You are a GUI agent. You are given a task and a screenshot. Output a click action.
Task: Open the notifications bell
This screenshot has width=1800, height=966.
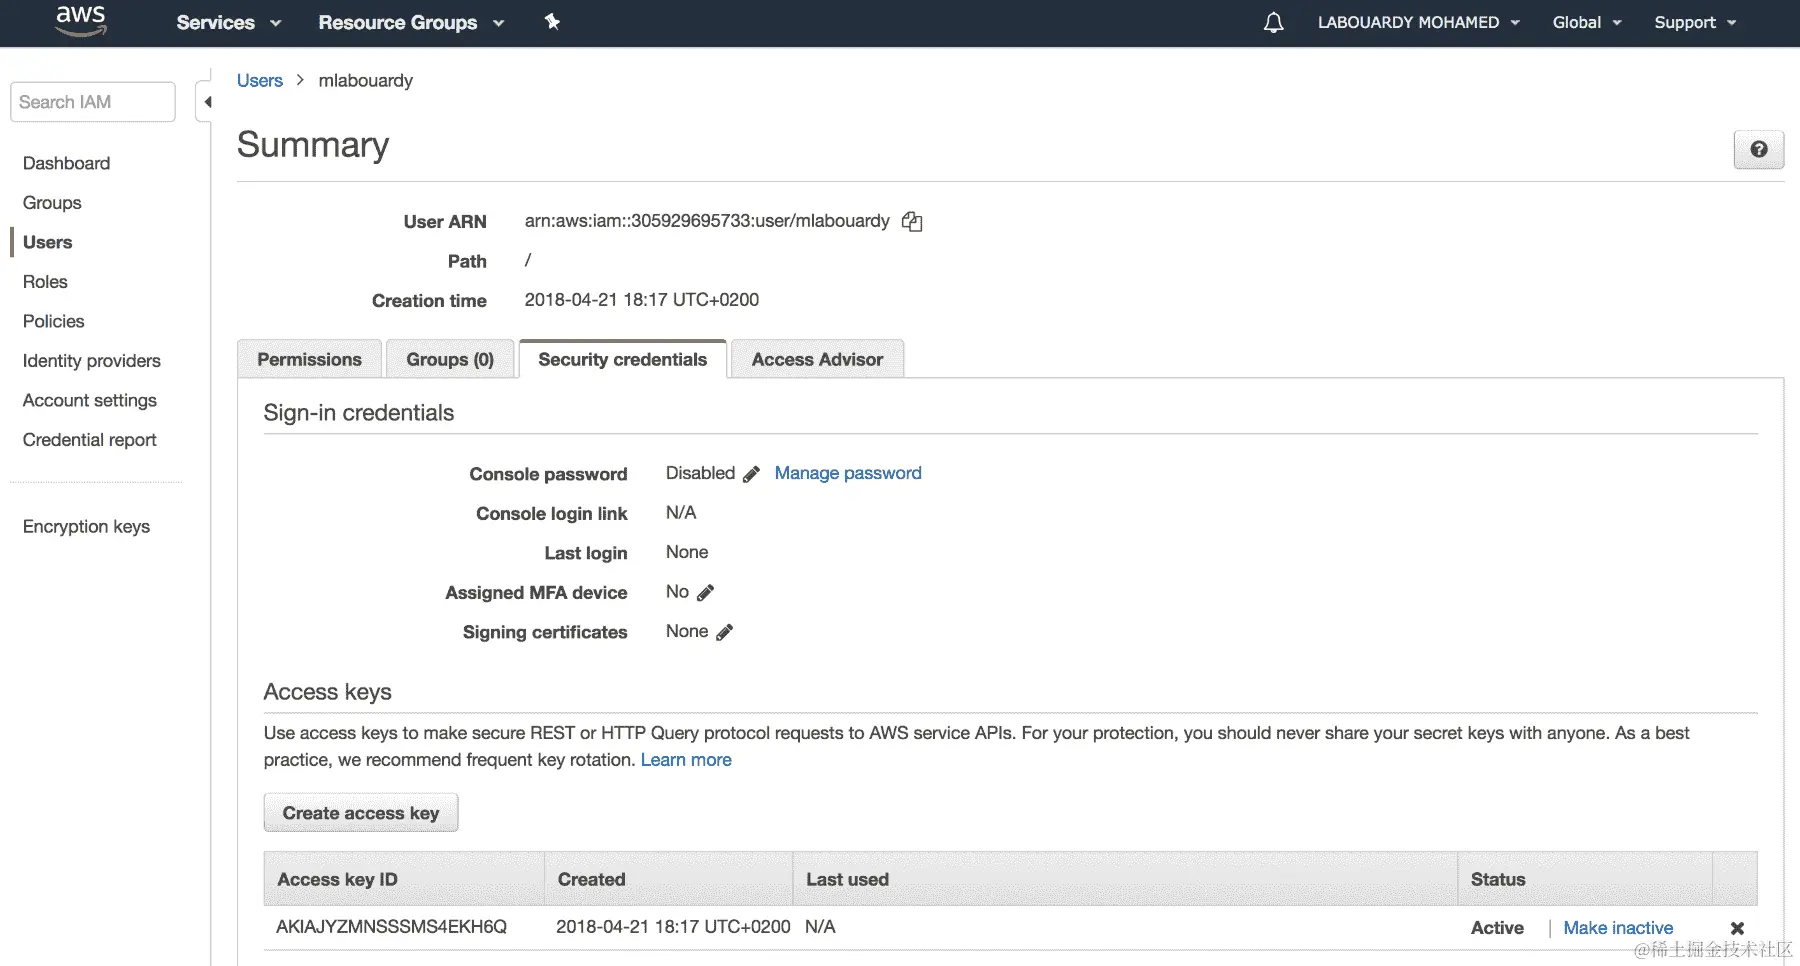(1273, 23)
